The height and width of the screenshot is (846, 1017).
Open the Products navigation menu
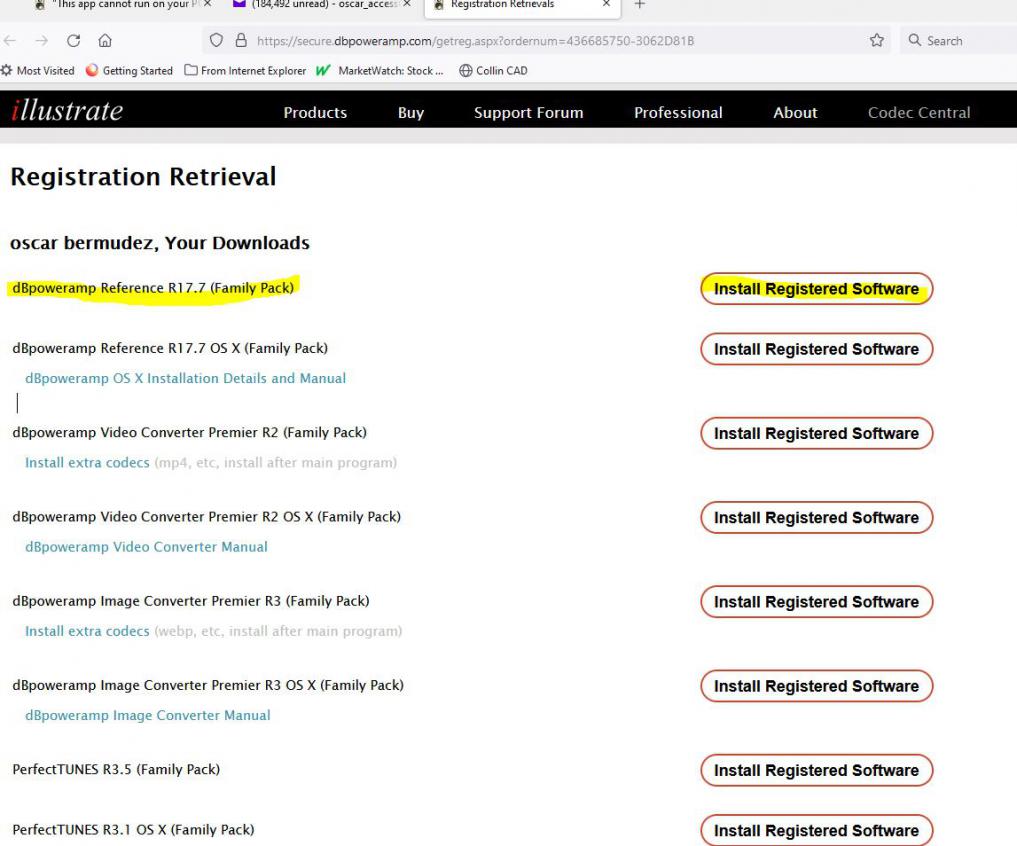(315, 113)
